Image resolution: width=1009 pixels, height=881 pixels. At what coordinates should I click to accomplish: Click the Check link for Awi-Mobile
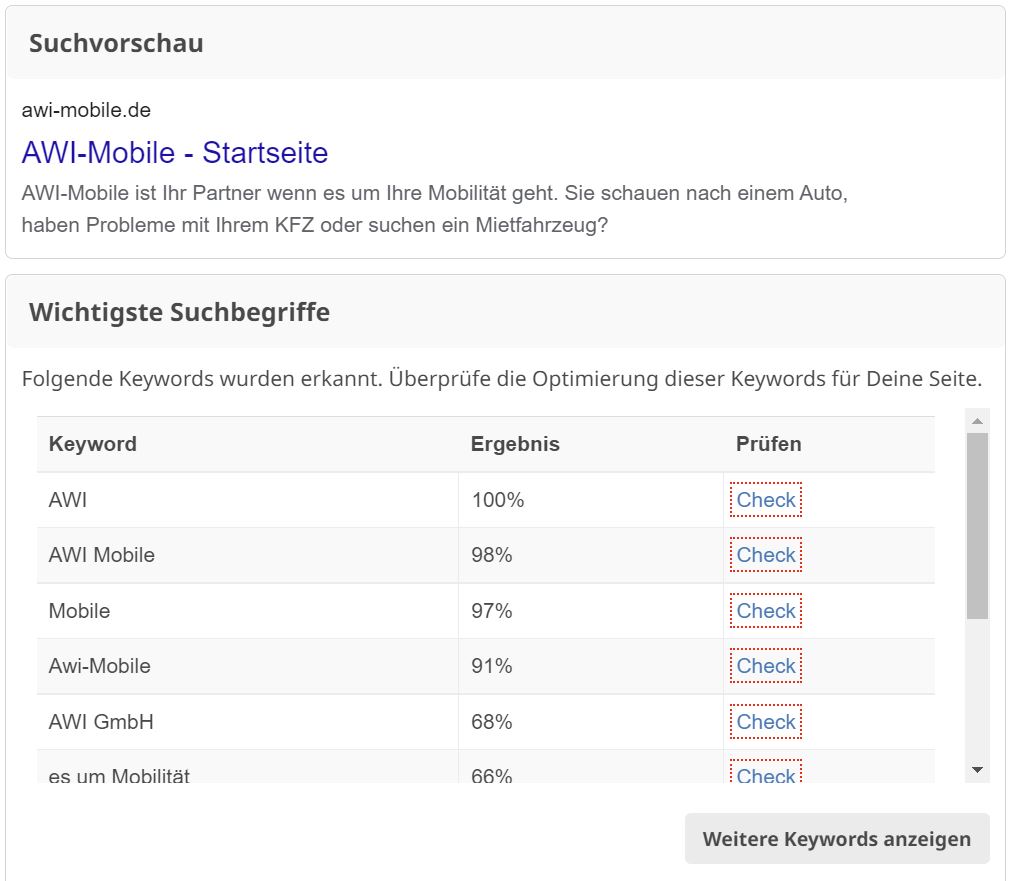point(766,666)
